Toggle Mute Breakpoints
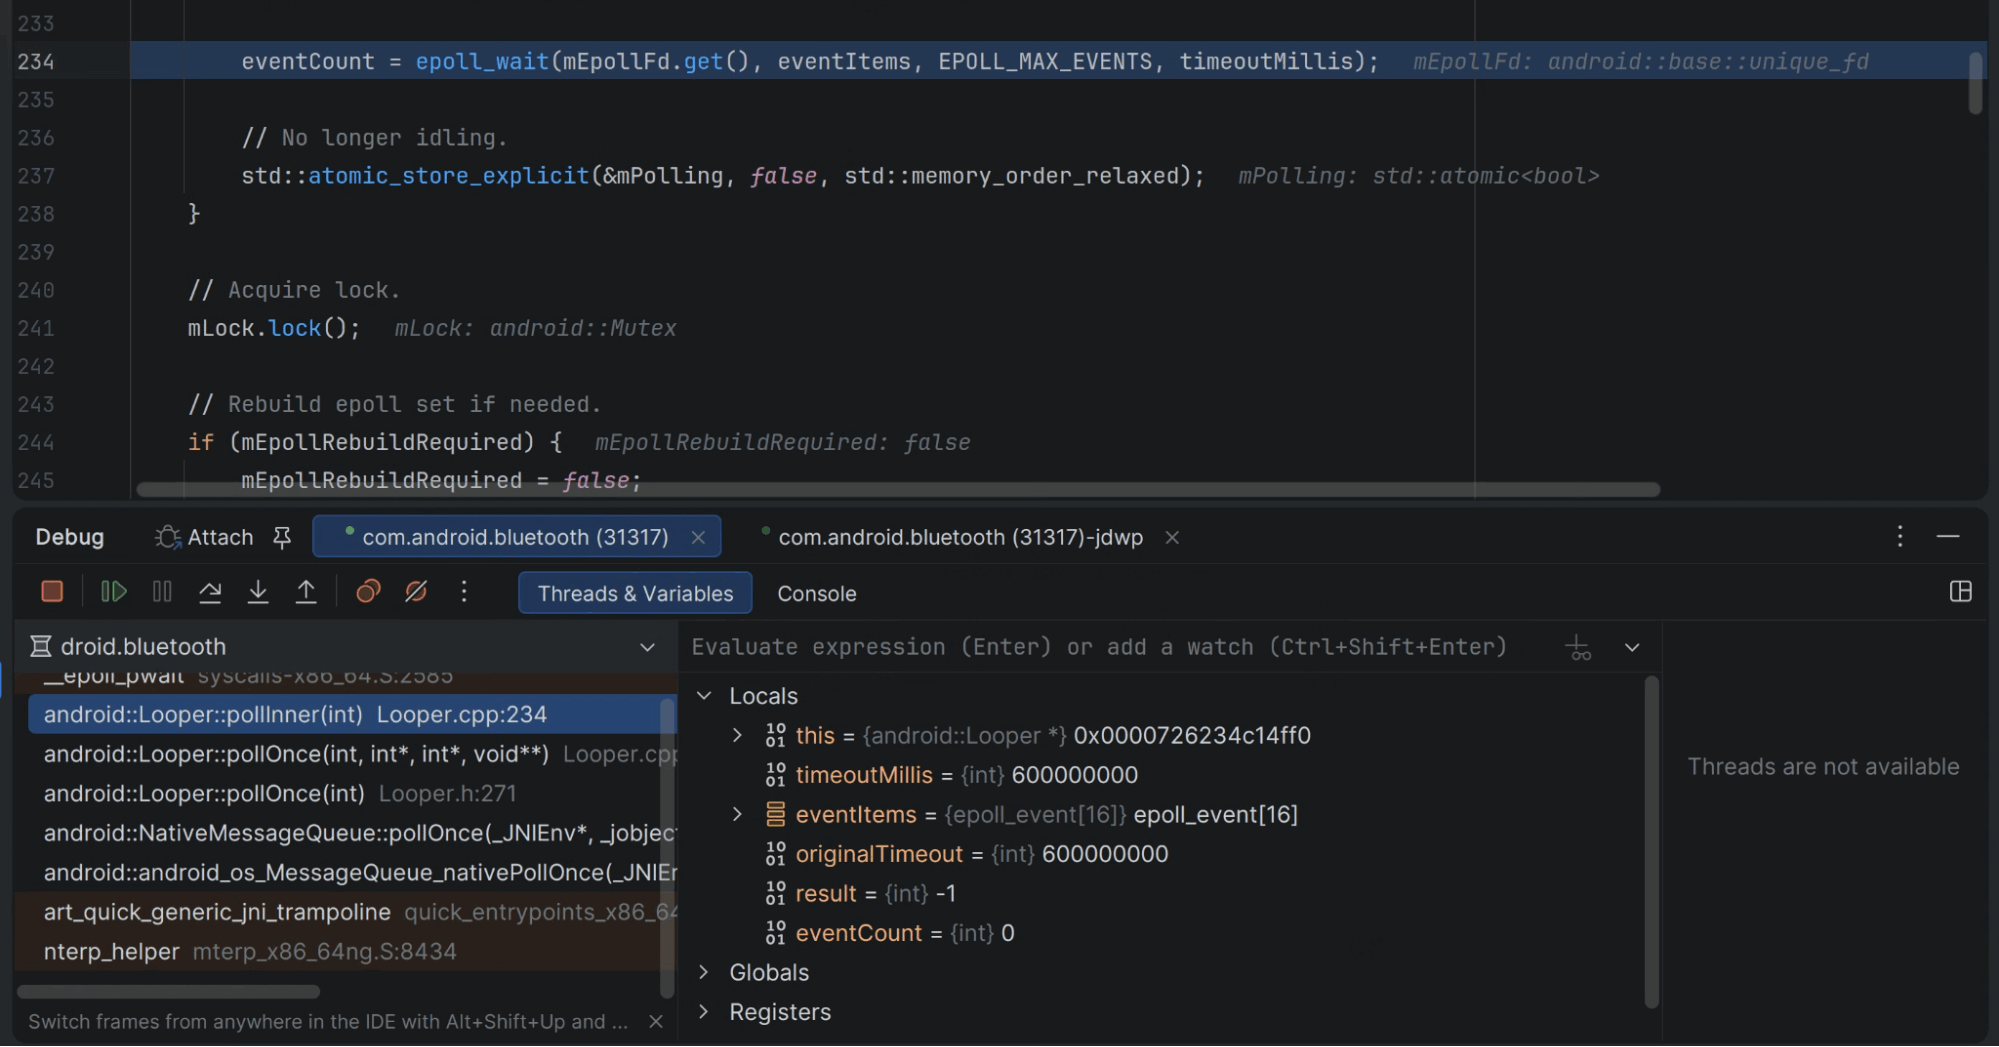The height and width of the screenshot is (1047, 1999). (416, 592)
